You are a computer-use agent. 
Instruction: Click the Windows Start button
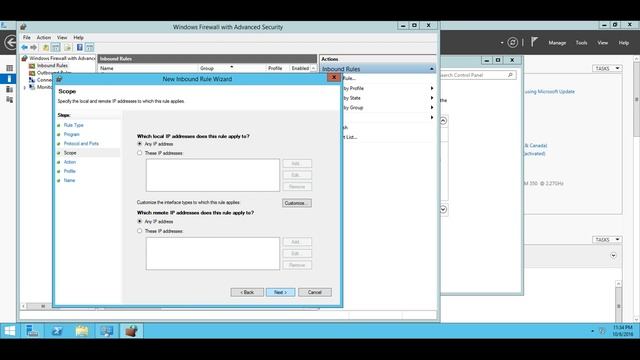coord(9,331)
